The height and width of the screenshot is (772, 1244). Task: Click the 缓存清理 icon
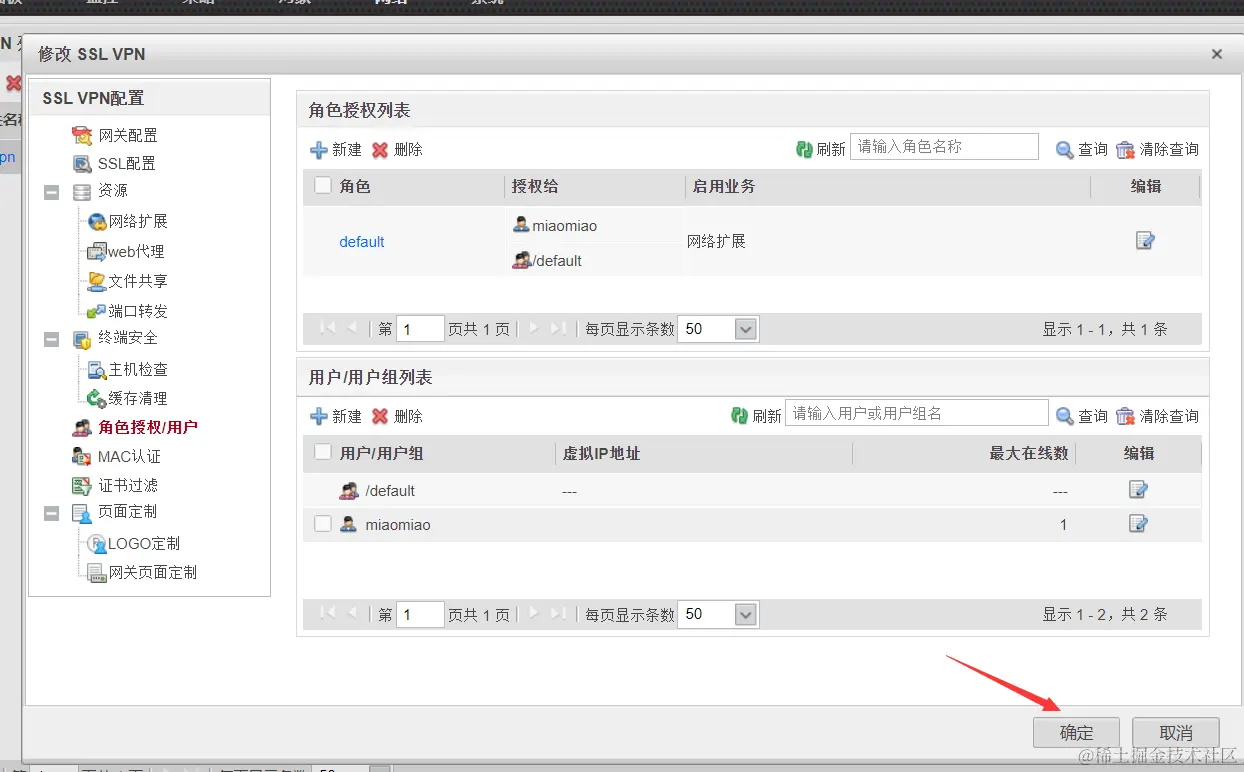97,398
